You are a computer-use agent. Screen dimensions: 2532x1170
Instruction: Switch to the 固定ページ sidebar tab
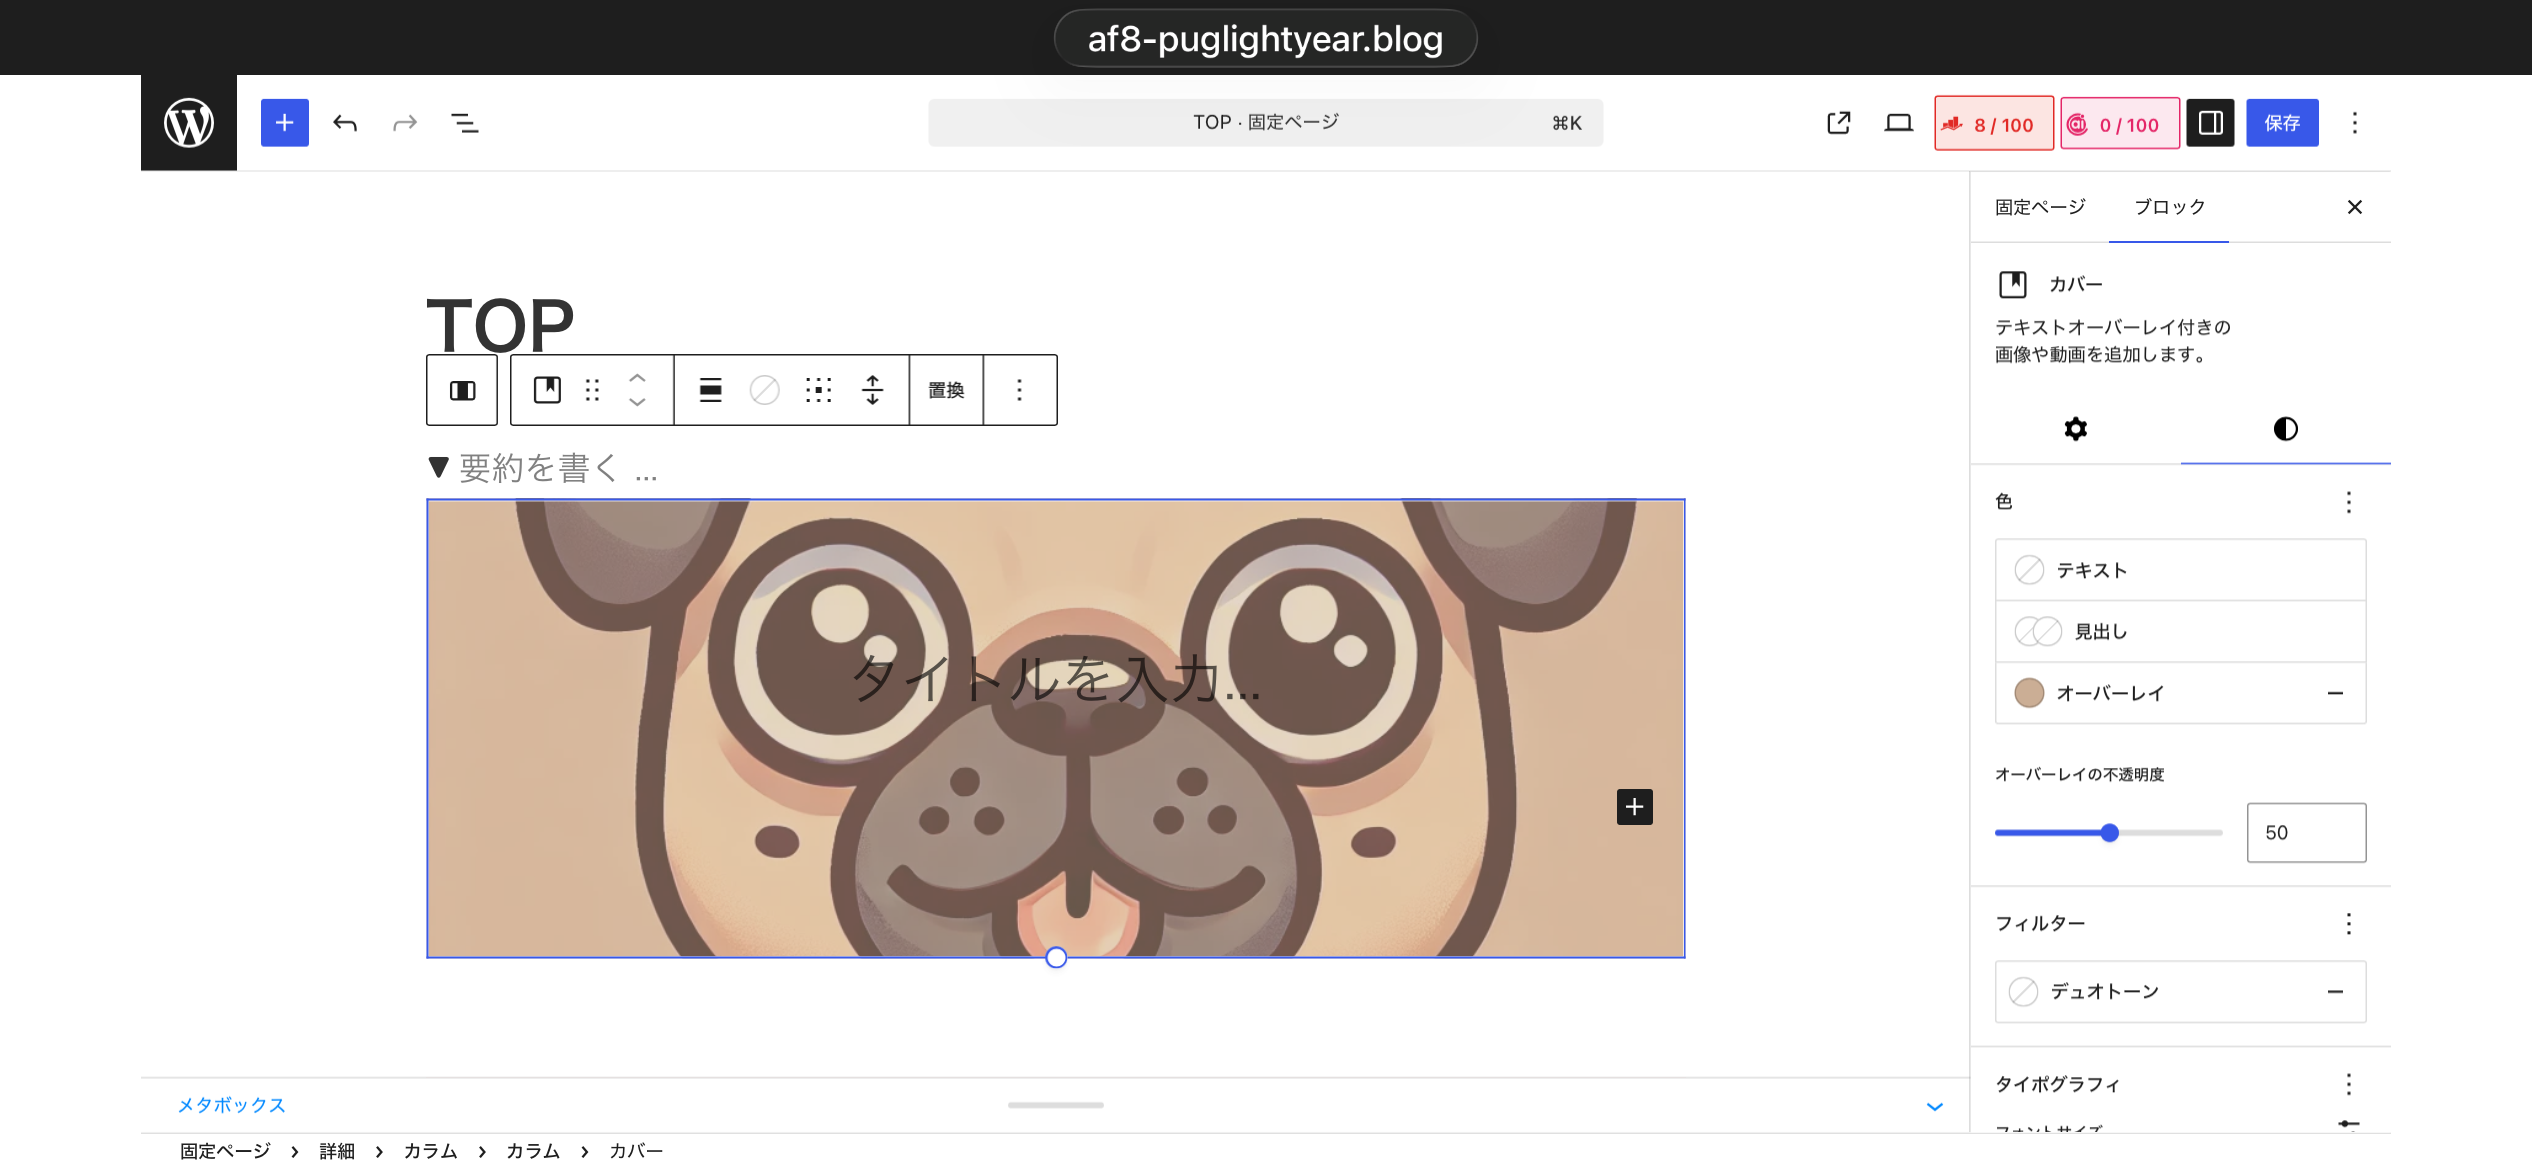coord(2040,207)
